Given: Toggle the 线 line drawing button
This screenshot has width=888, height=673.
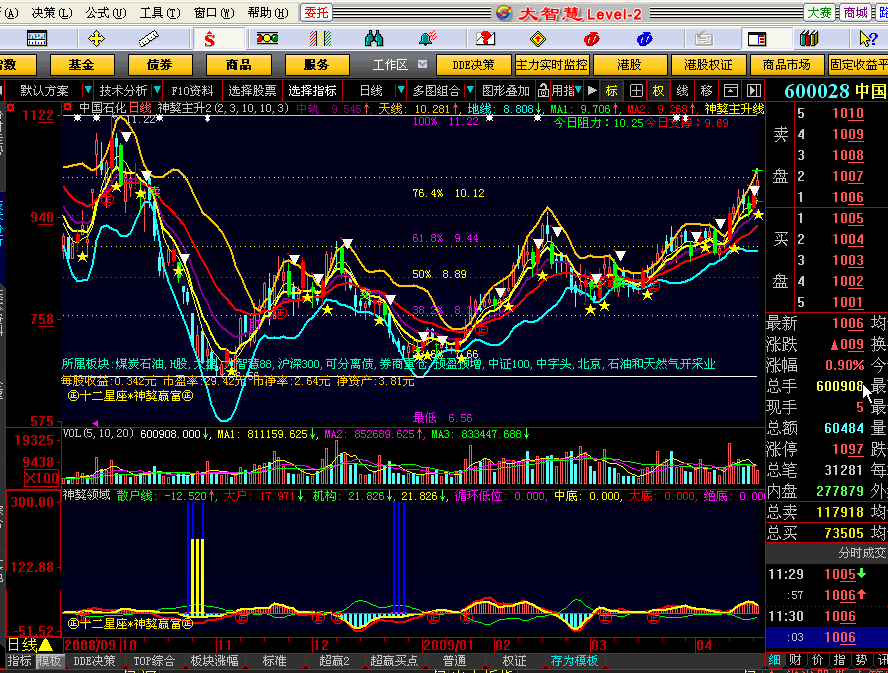Looking at the screenshot, I should [682, 91].
